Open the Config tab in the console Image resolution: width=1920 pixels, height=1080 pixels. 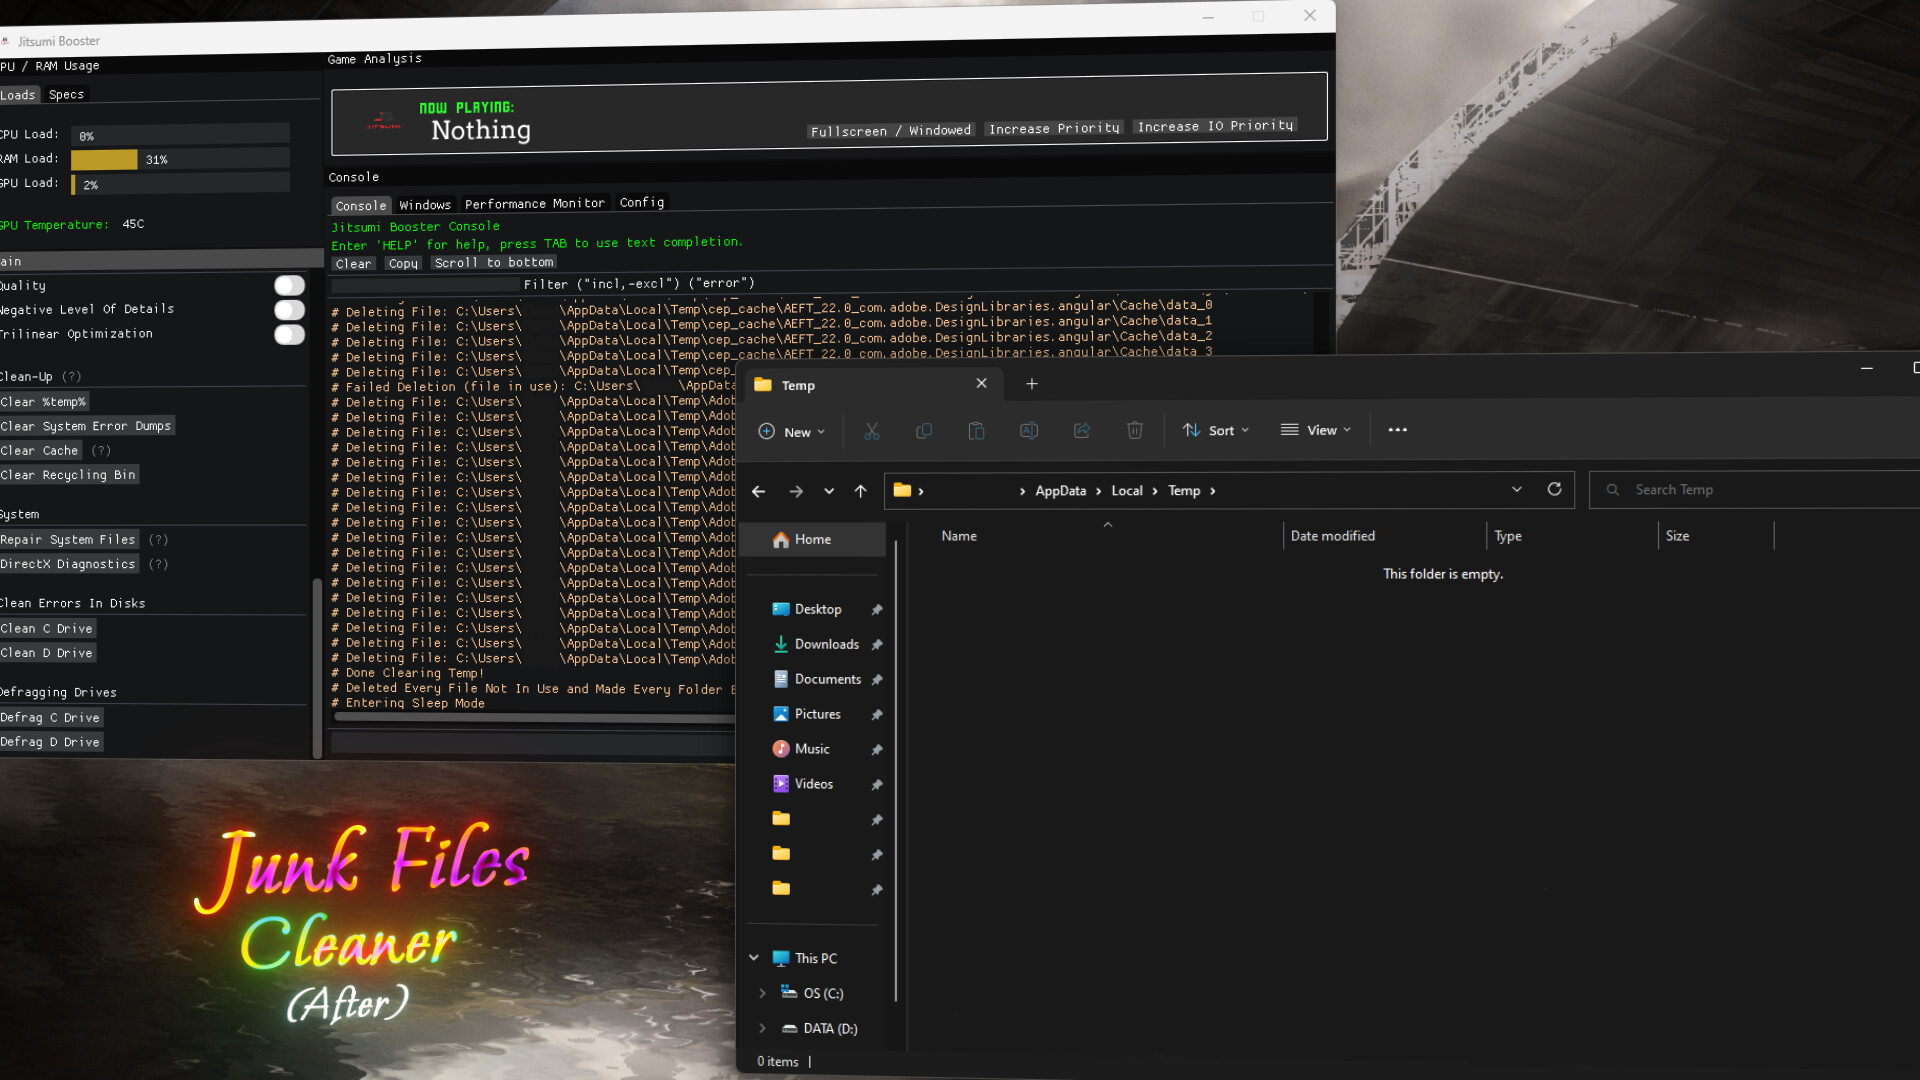point(641,202)
